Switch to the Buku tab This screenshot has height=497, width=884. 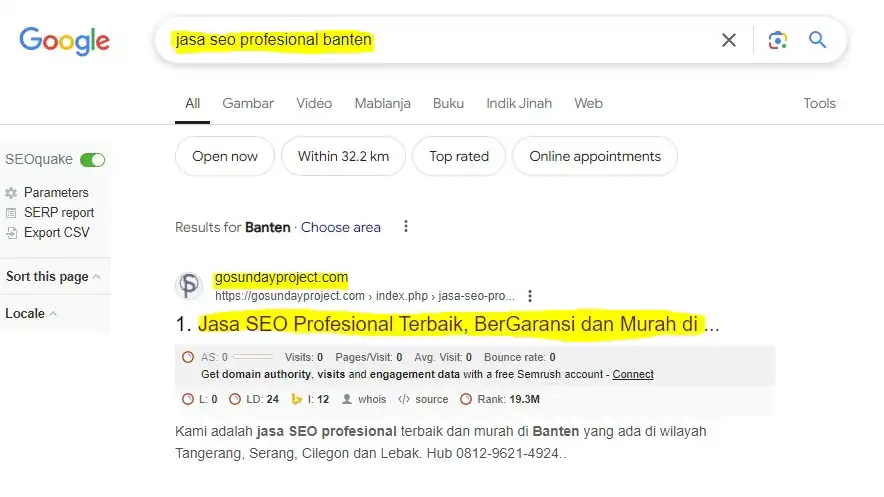tap(448, 104)
